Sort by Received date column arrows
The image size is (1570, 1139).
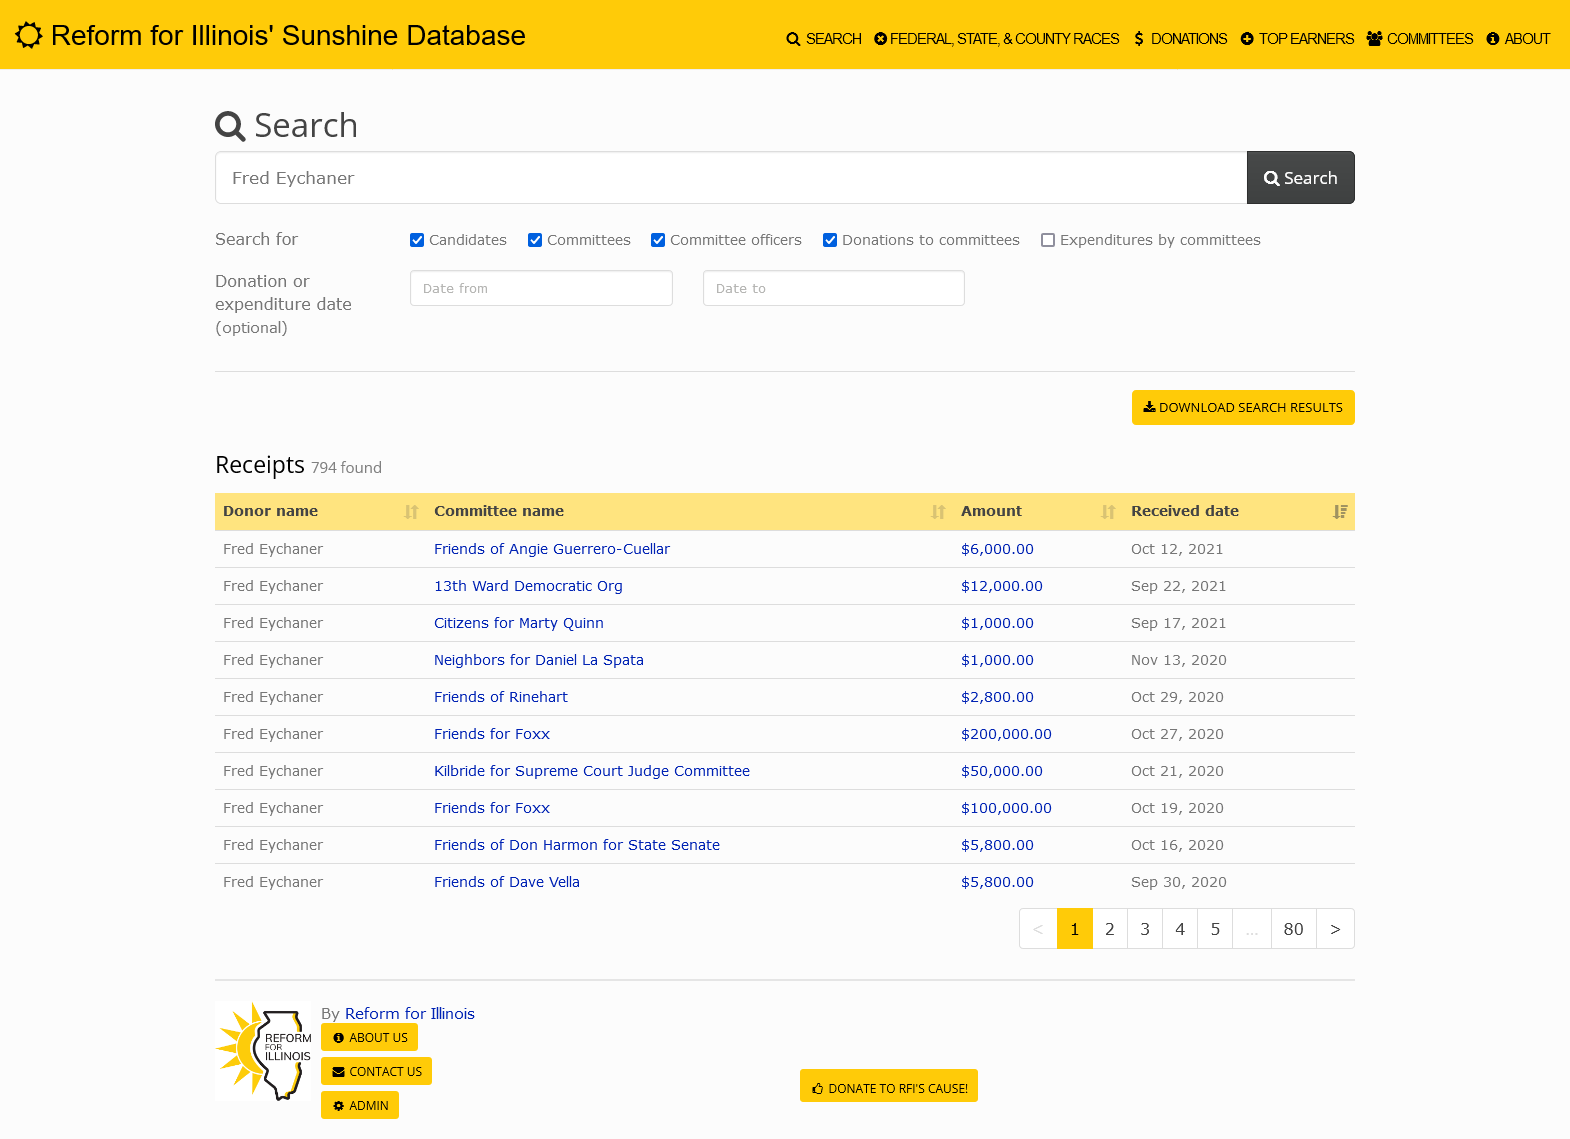1340,512
